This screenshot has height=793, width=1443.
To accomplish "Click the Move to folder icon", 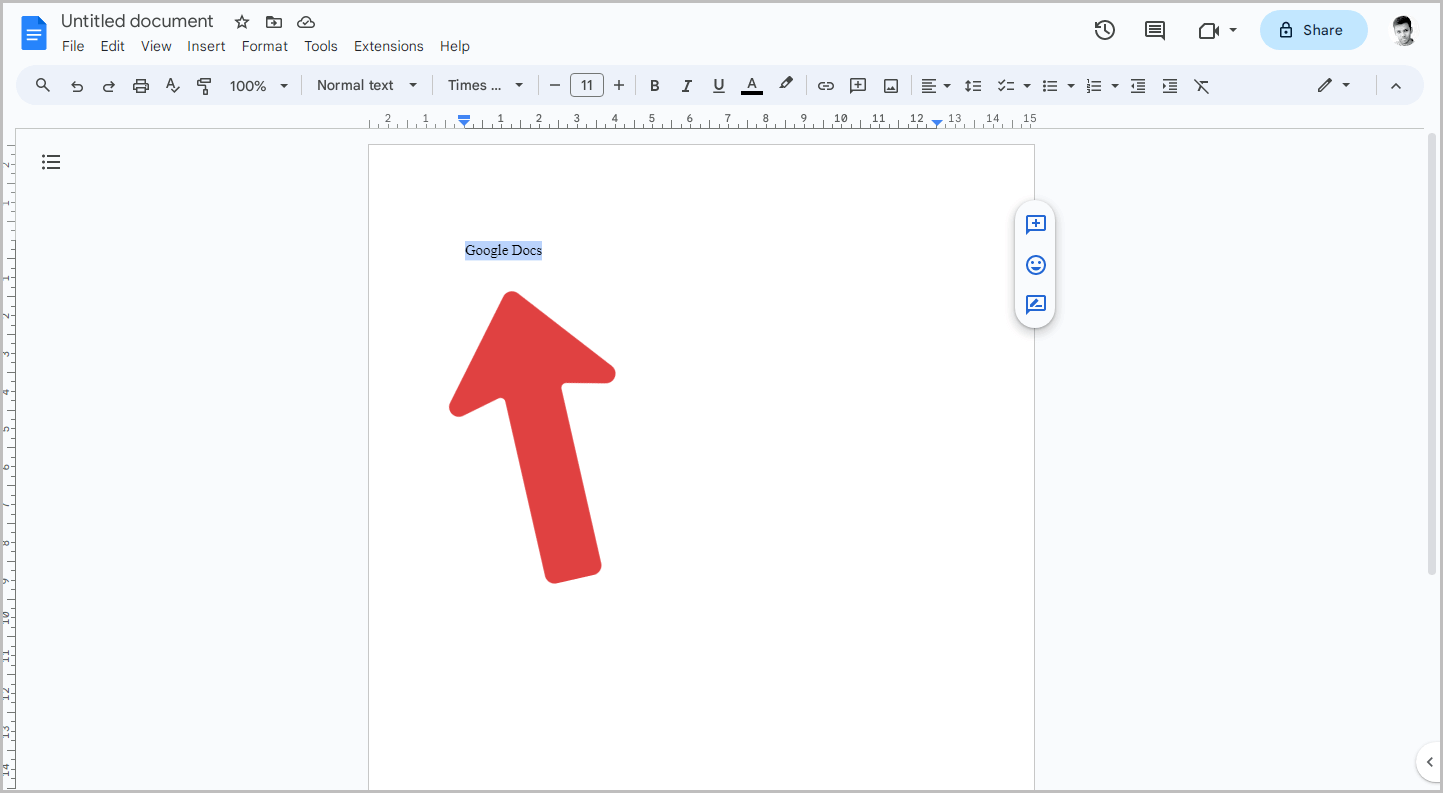I will tap(274, 22).
